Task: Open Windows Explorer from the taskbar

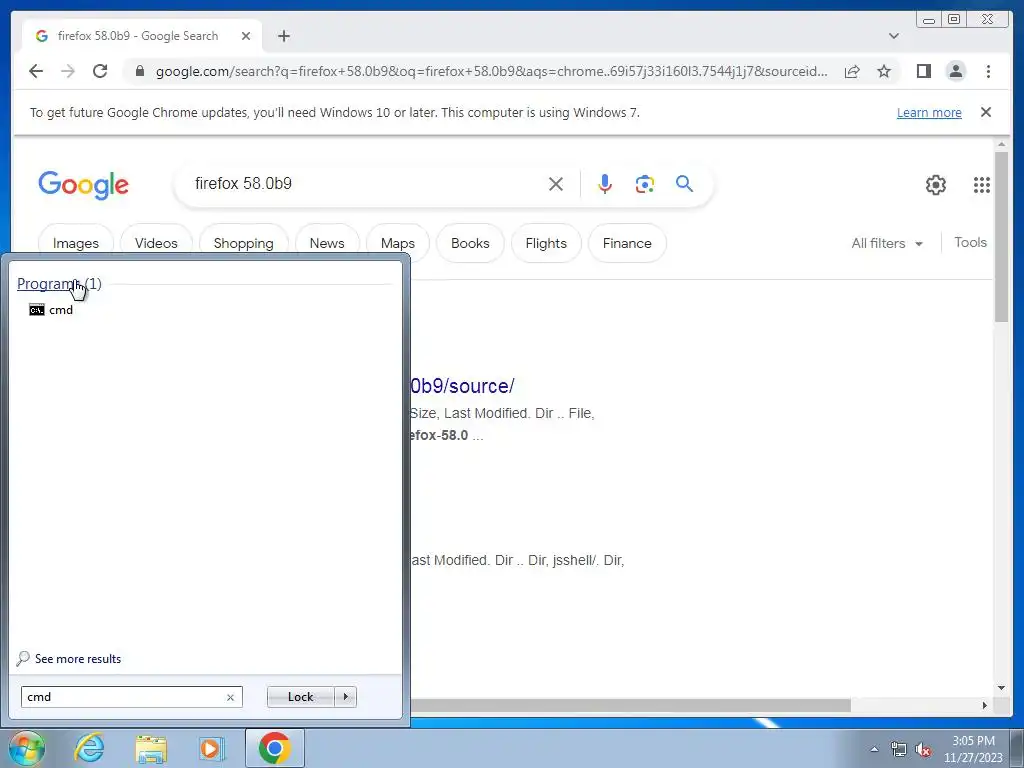Action: [x=151, y=748]
